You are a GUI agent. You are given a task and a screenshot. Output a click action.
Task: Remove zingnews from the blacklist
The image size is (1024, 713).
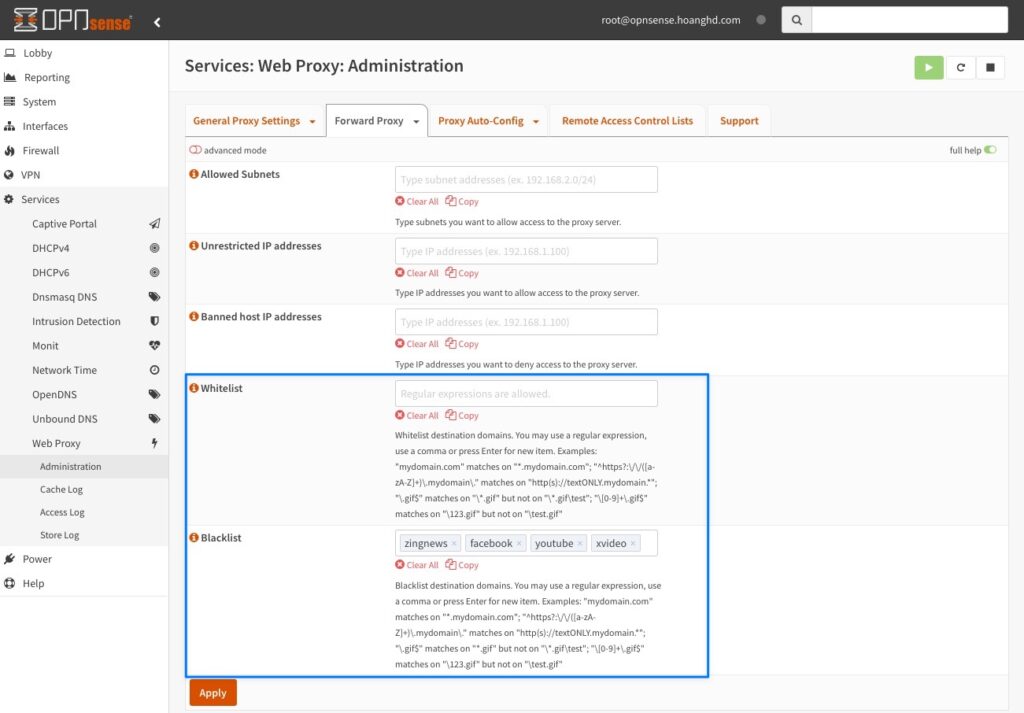454,543
